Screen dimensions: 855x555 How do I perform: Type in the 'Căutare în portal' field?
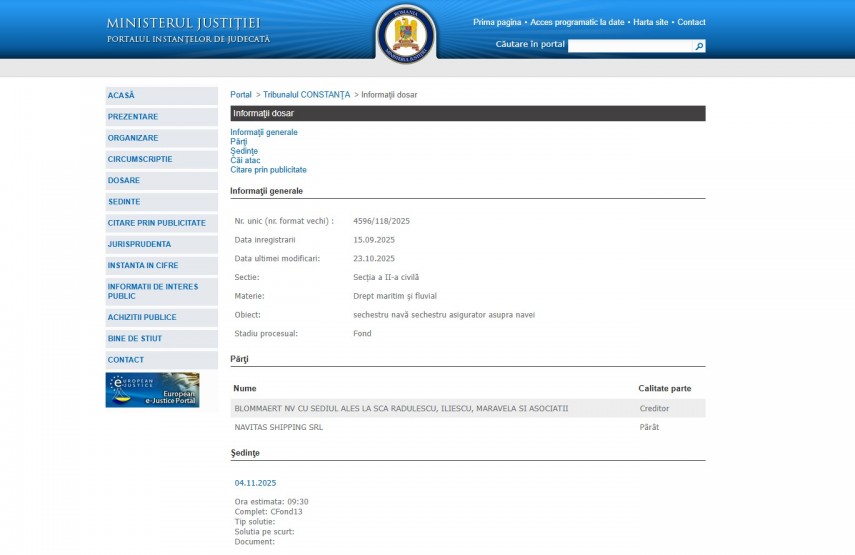[x=630, y=46]
